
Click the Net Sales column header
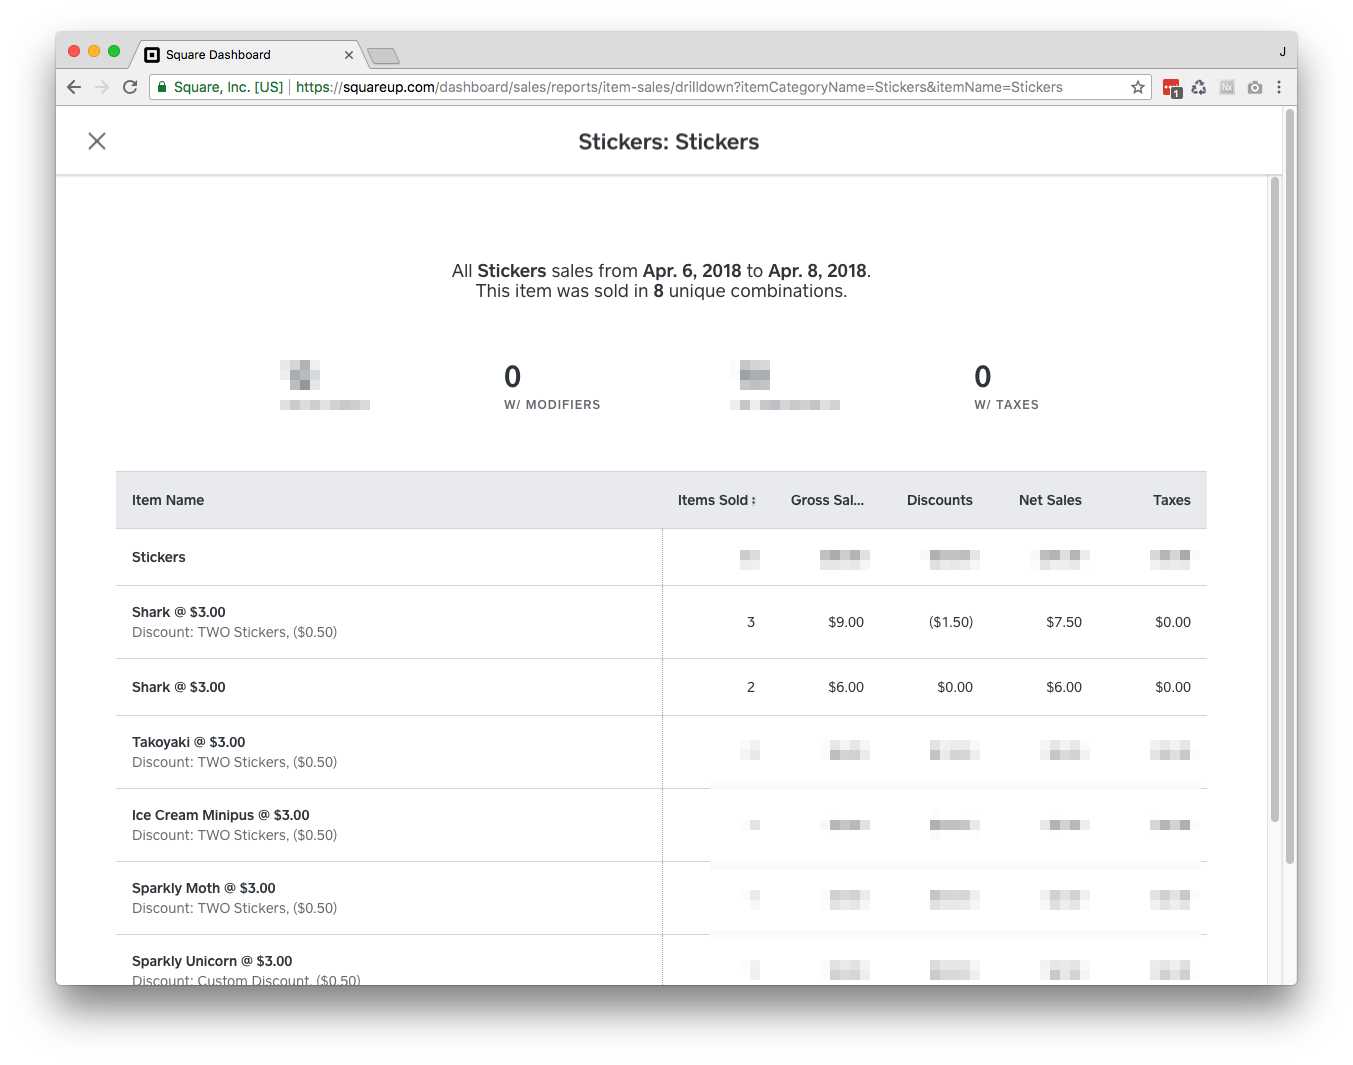point(1050,500)
